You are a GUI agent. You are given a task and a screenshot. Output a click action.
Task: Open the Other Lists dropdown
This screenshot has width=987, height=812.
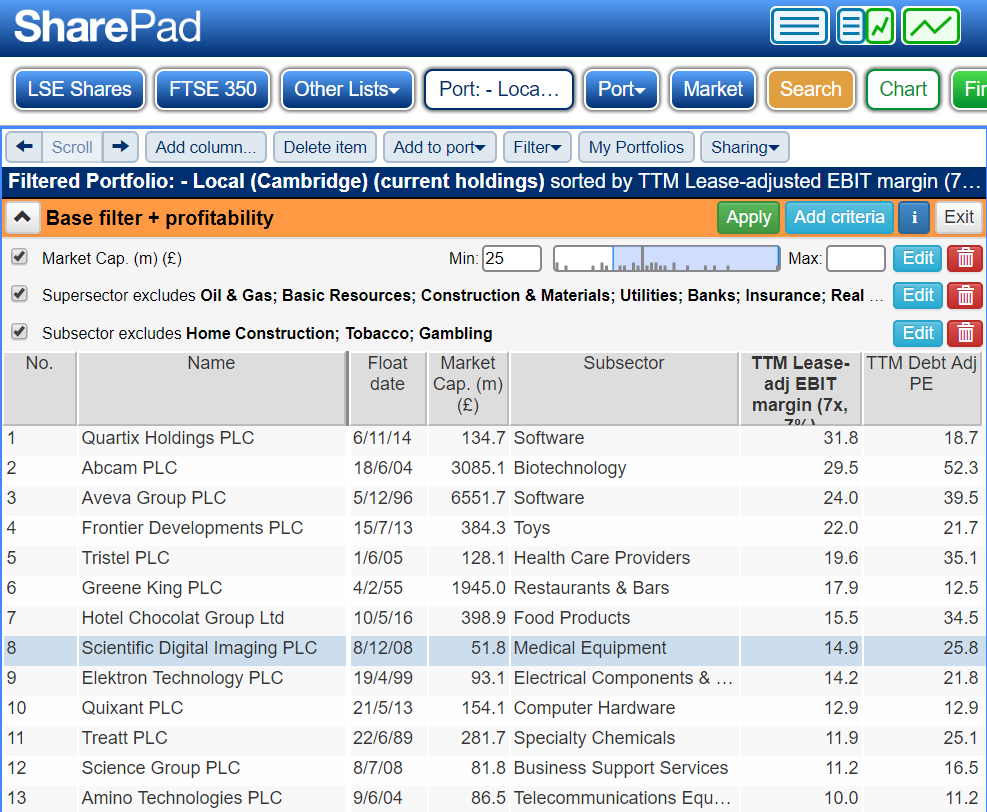pyautogui.click(x=347, y=89)
